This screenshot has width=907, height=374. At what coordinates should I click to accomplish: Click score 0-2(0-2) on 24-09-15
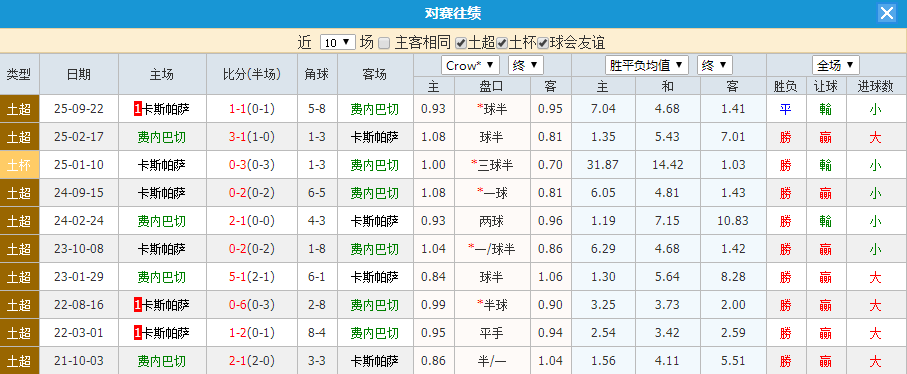(x=252, y=193)
